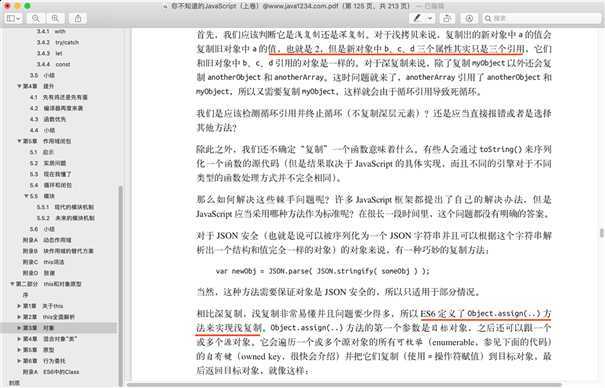The width and height of the screenshot is (605, 388).
Task: Open 5.4 循环和闭包 section
Action: 51,185
